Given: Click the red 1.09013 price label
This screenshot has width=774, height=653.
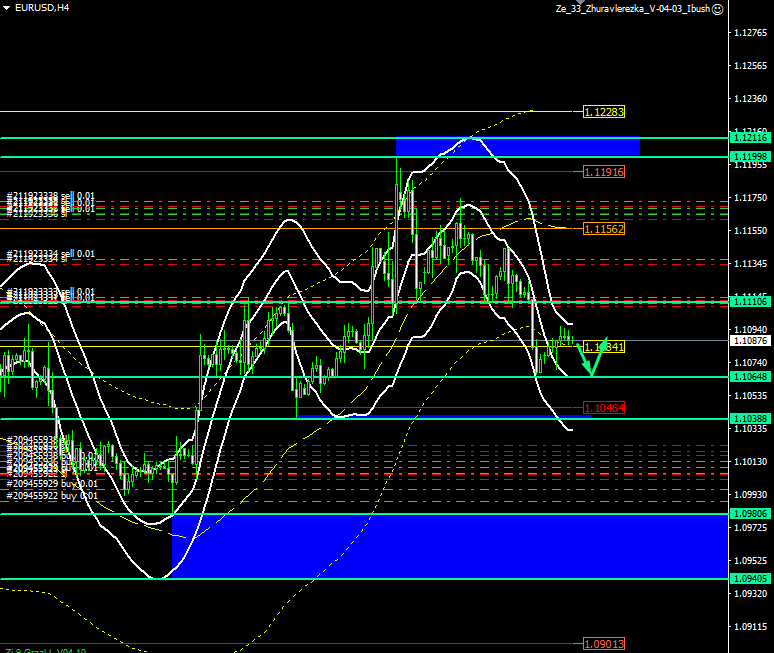Looking at the screenshot, I should pos(603,644).
